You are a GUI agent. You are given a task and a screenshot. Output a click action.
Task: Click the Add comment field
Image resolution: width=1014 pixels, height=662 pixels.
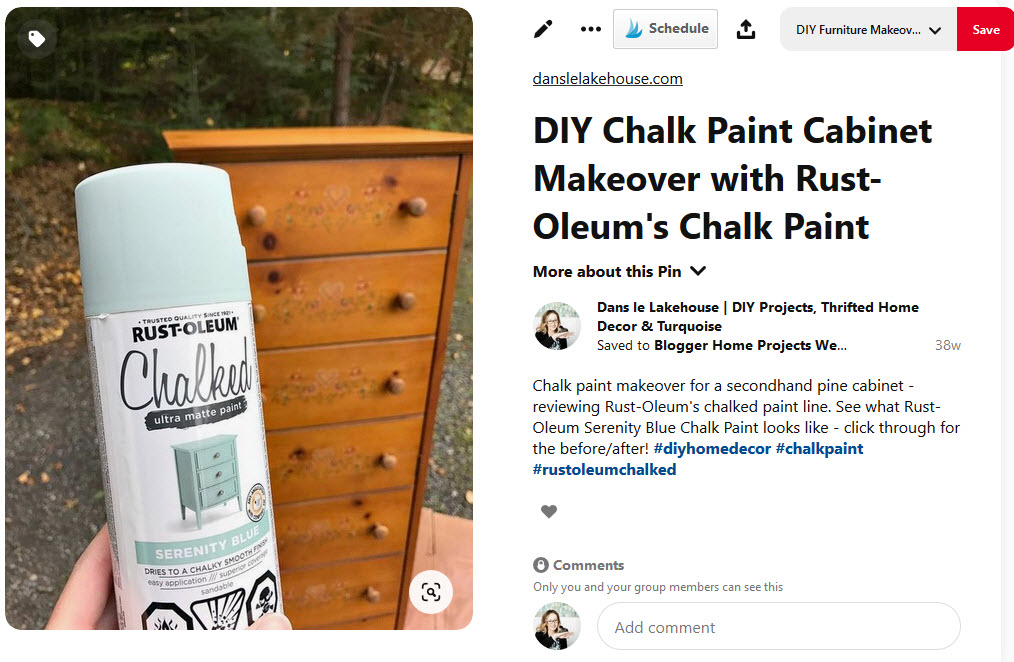tap(779, 626)
